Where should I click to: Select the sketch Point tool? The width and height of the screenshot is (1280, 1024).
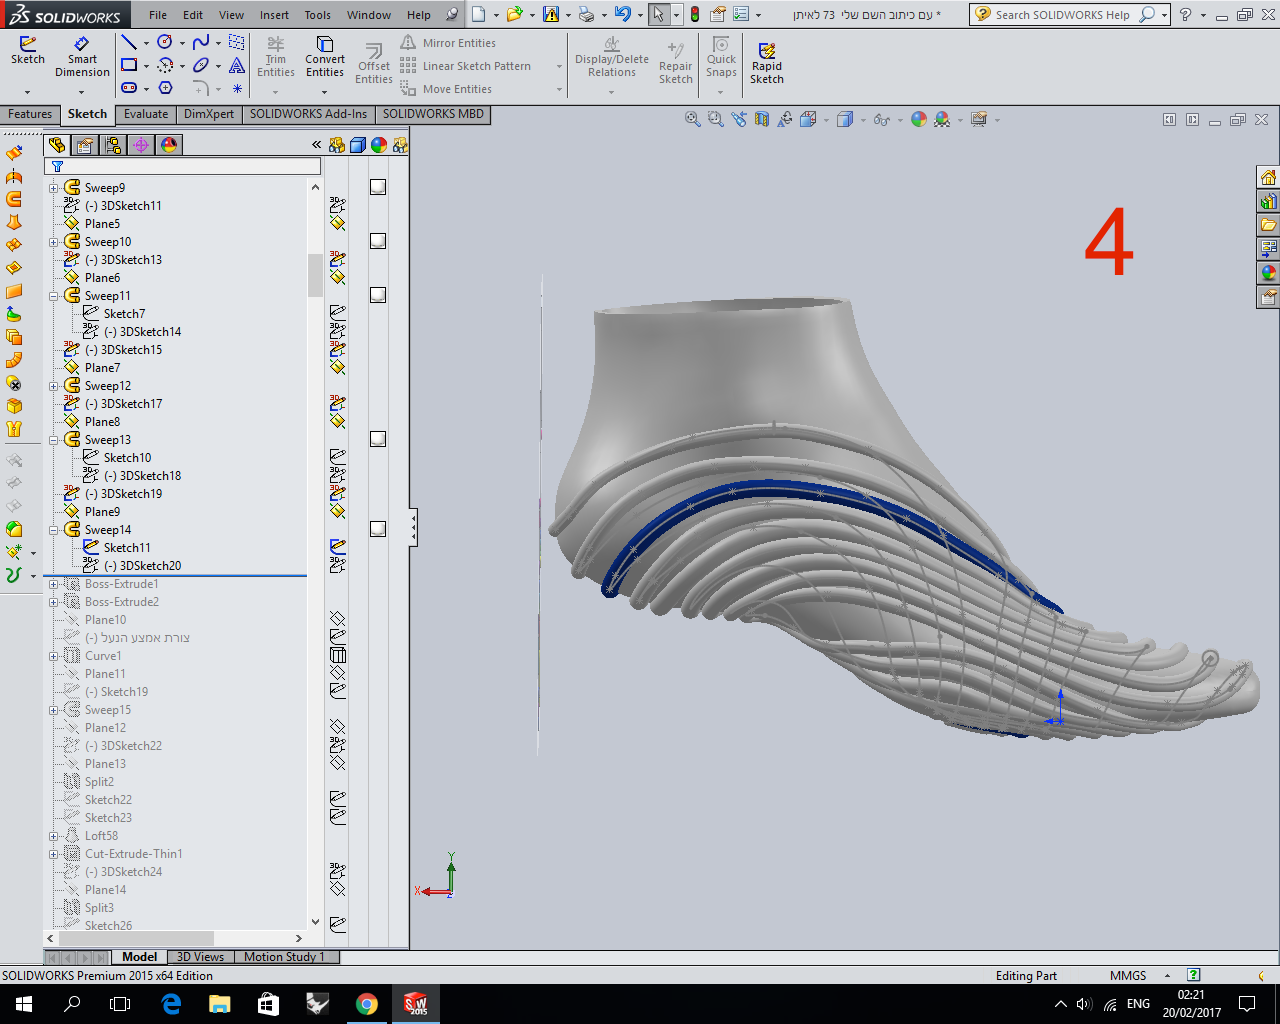(x=237, y=88)
